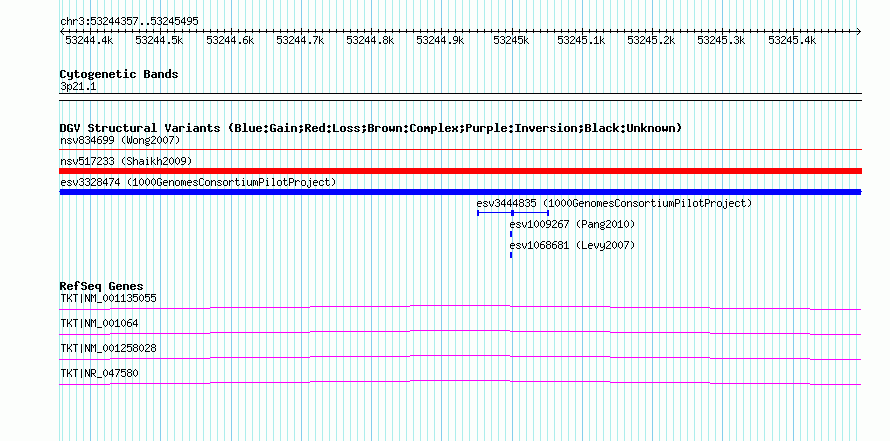Image resolution: width=890 pixels, height=441 pixels.
Task: Click the nsv834699 (Wong2007) variant label
Action: [120, 140]
